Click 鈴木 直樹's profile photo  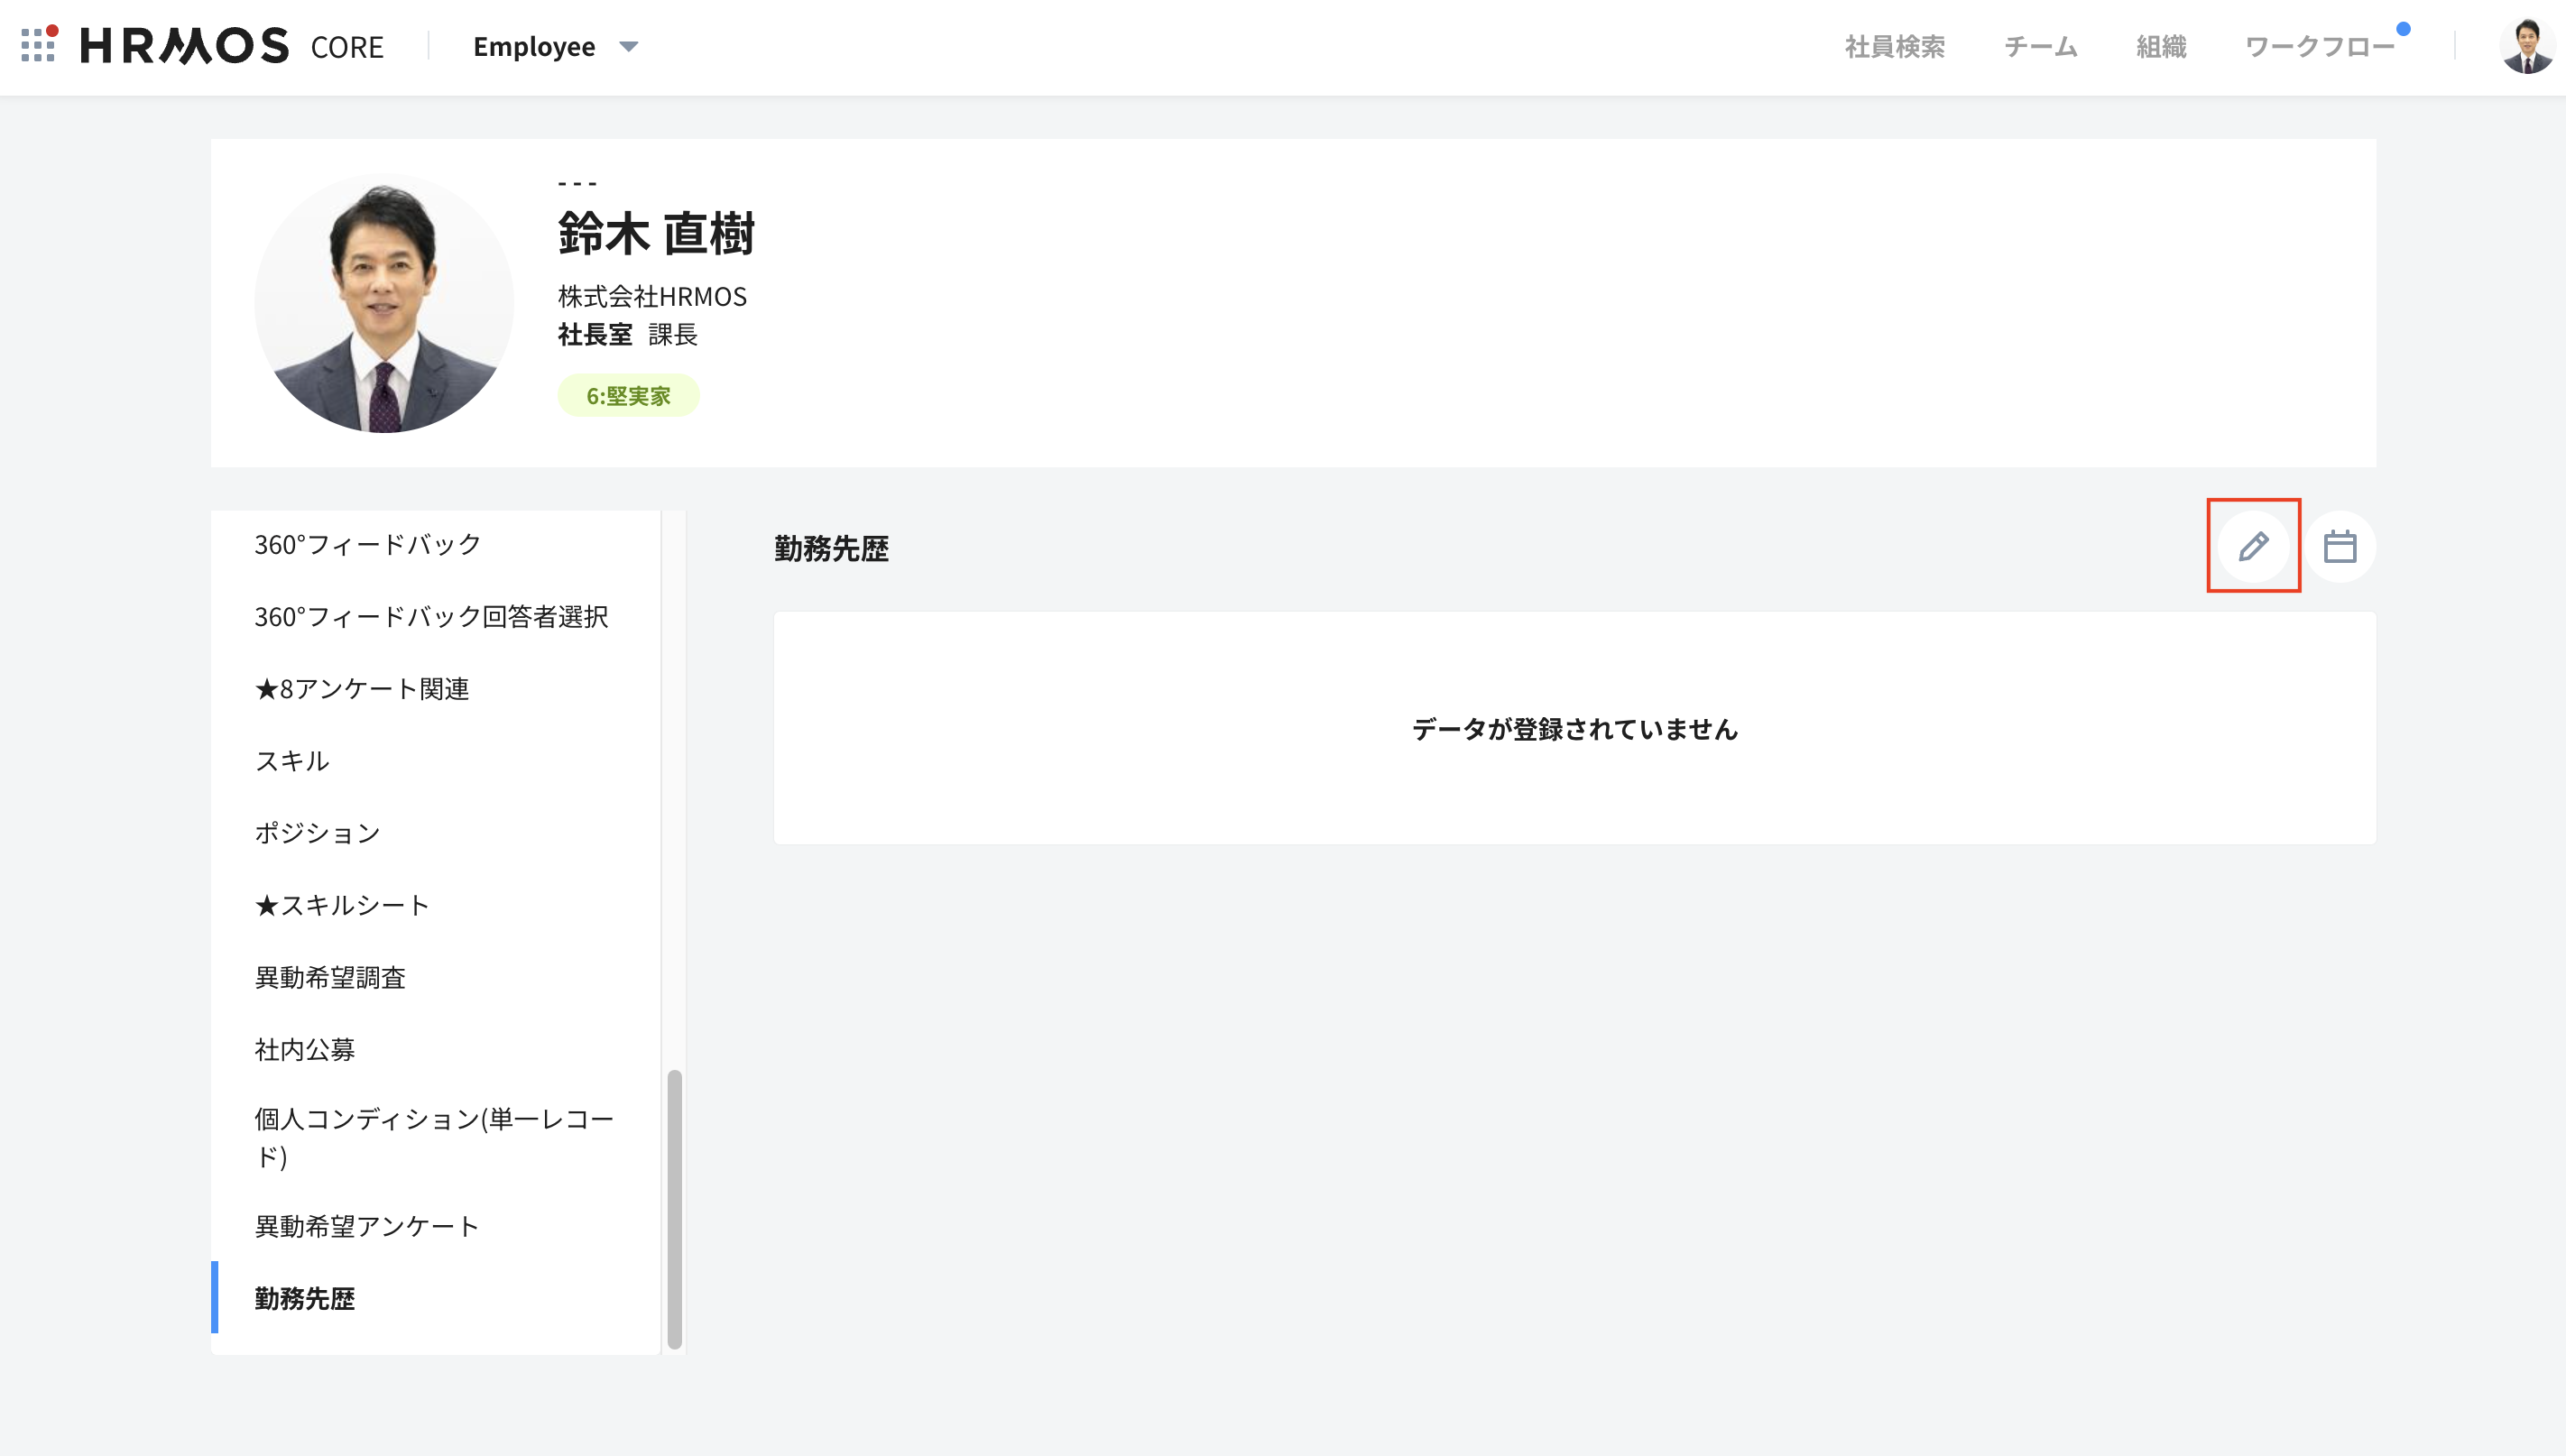tap(384, 303)
